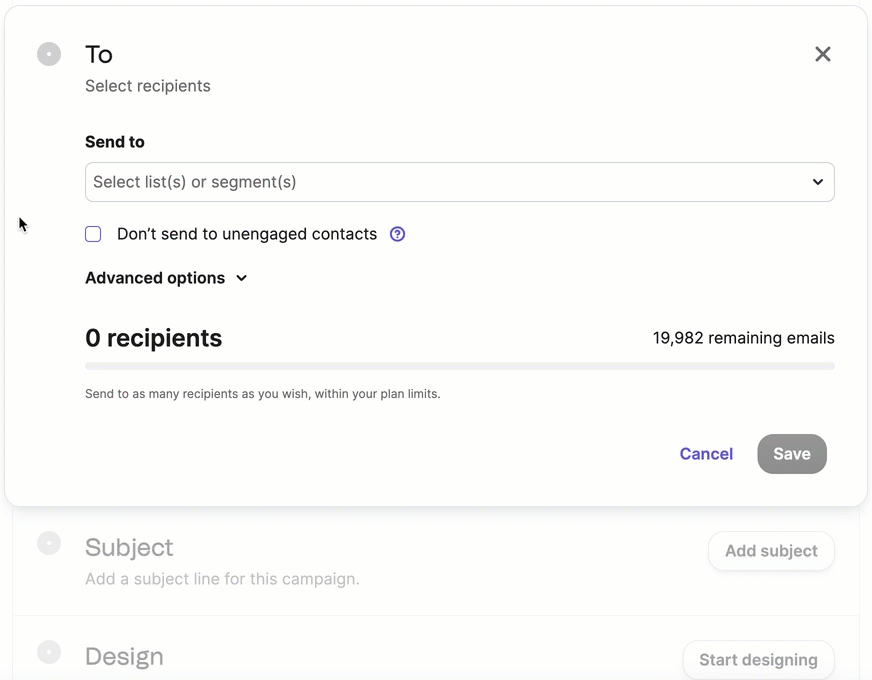Click the 0 recipients count
The height and width of the screenshot is (680, 872).
point(153,338)
